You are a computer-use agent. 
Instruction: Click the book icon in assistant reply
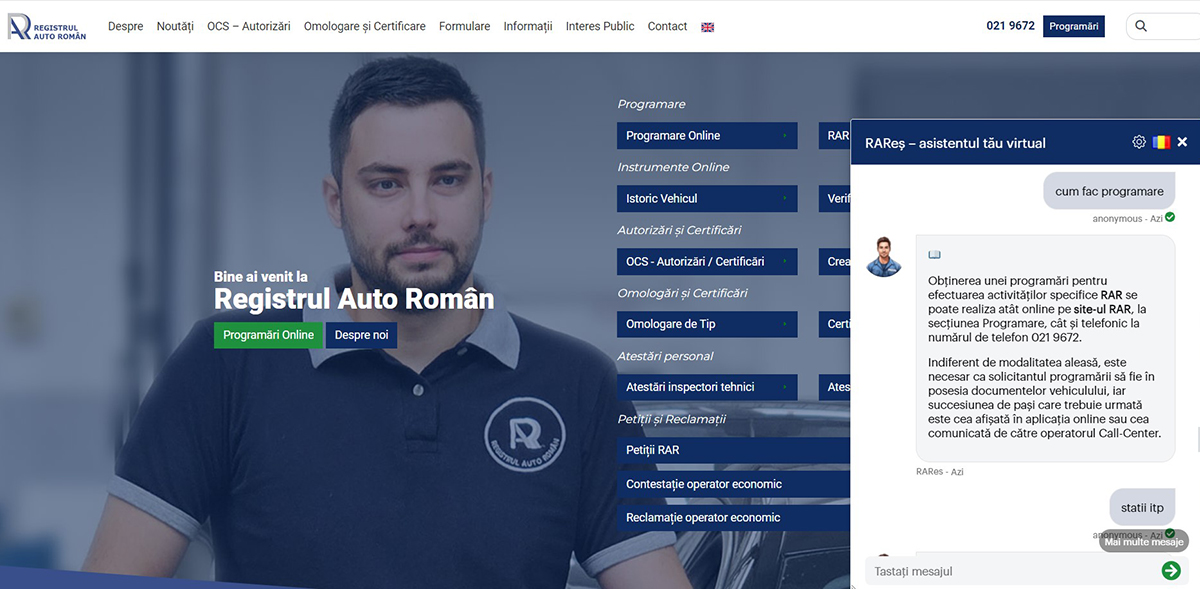pyautogui.click(x=935, y=255)
